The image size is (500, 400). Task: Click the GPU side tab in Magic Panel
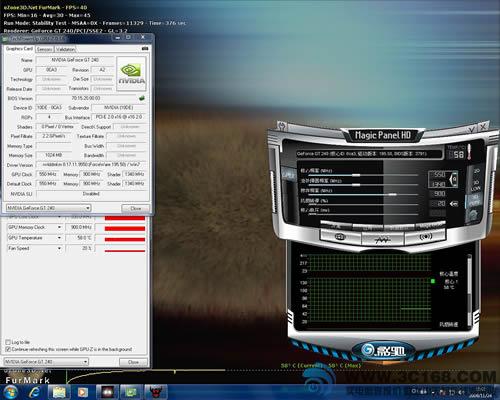coord(288,175)
